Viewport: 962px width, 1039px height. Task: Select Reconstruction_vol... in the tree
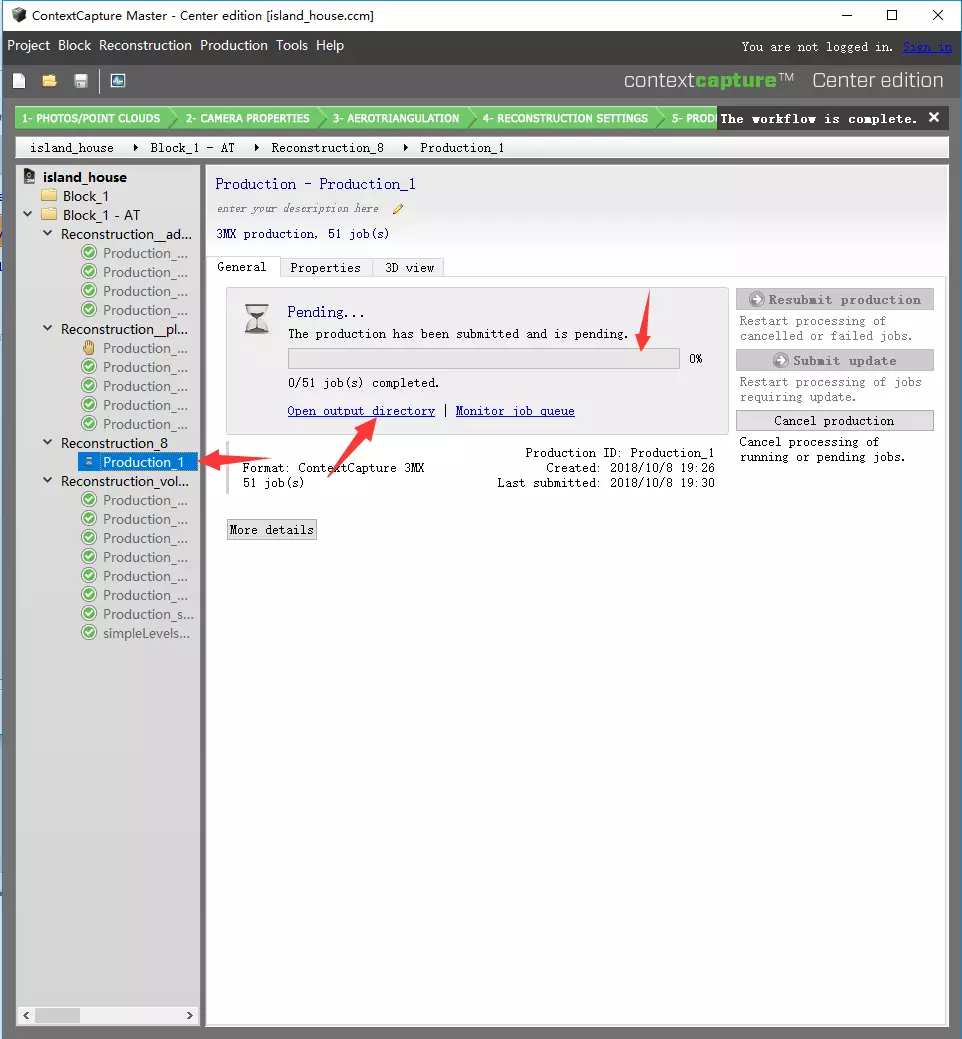tap(126, 480)
